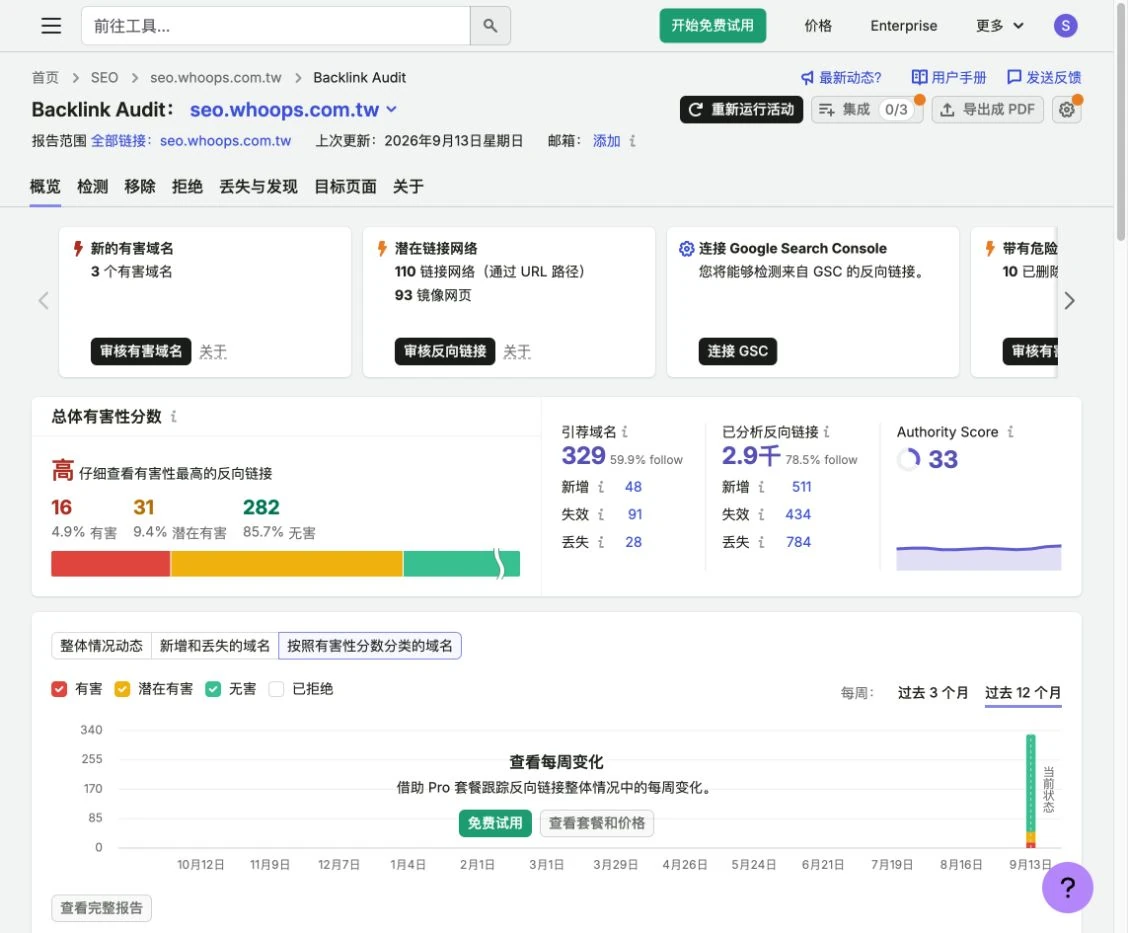Click the 用户手册 book icon
Viewport: 1128px width, 933px height.
click(x=919, y=77)
